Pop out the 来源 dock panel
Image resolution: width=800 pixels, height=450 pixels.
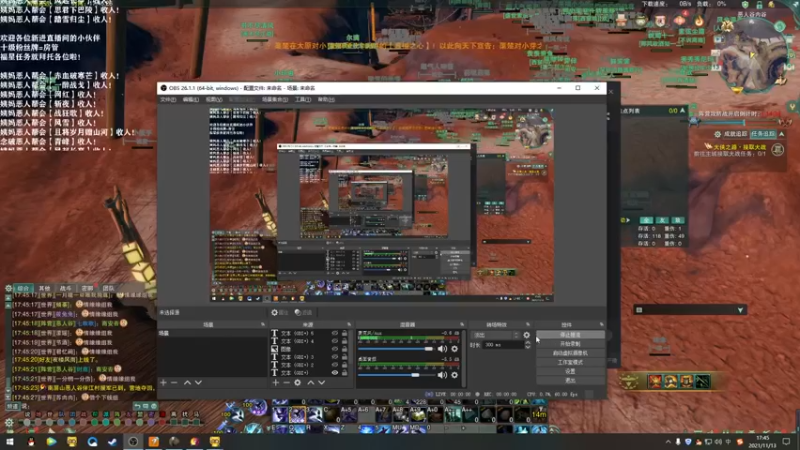point(349,324)
